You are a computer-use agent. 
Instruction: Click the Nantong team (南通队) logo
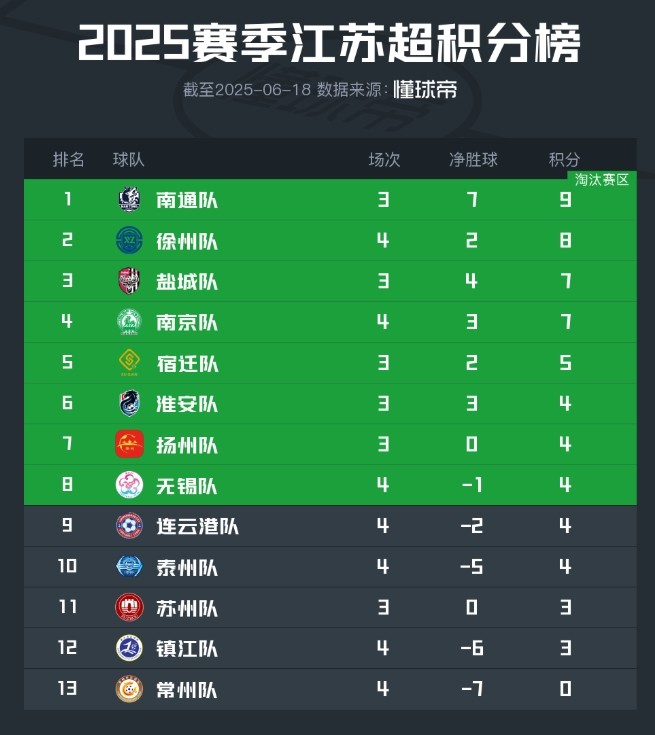tap(129, 200)
